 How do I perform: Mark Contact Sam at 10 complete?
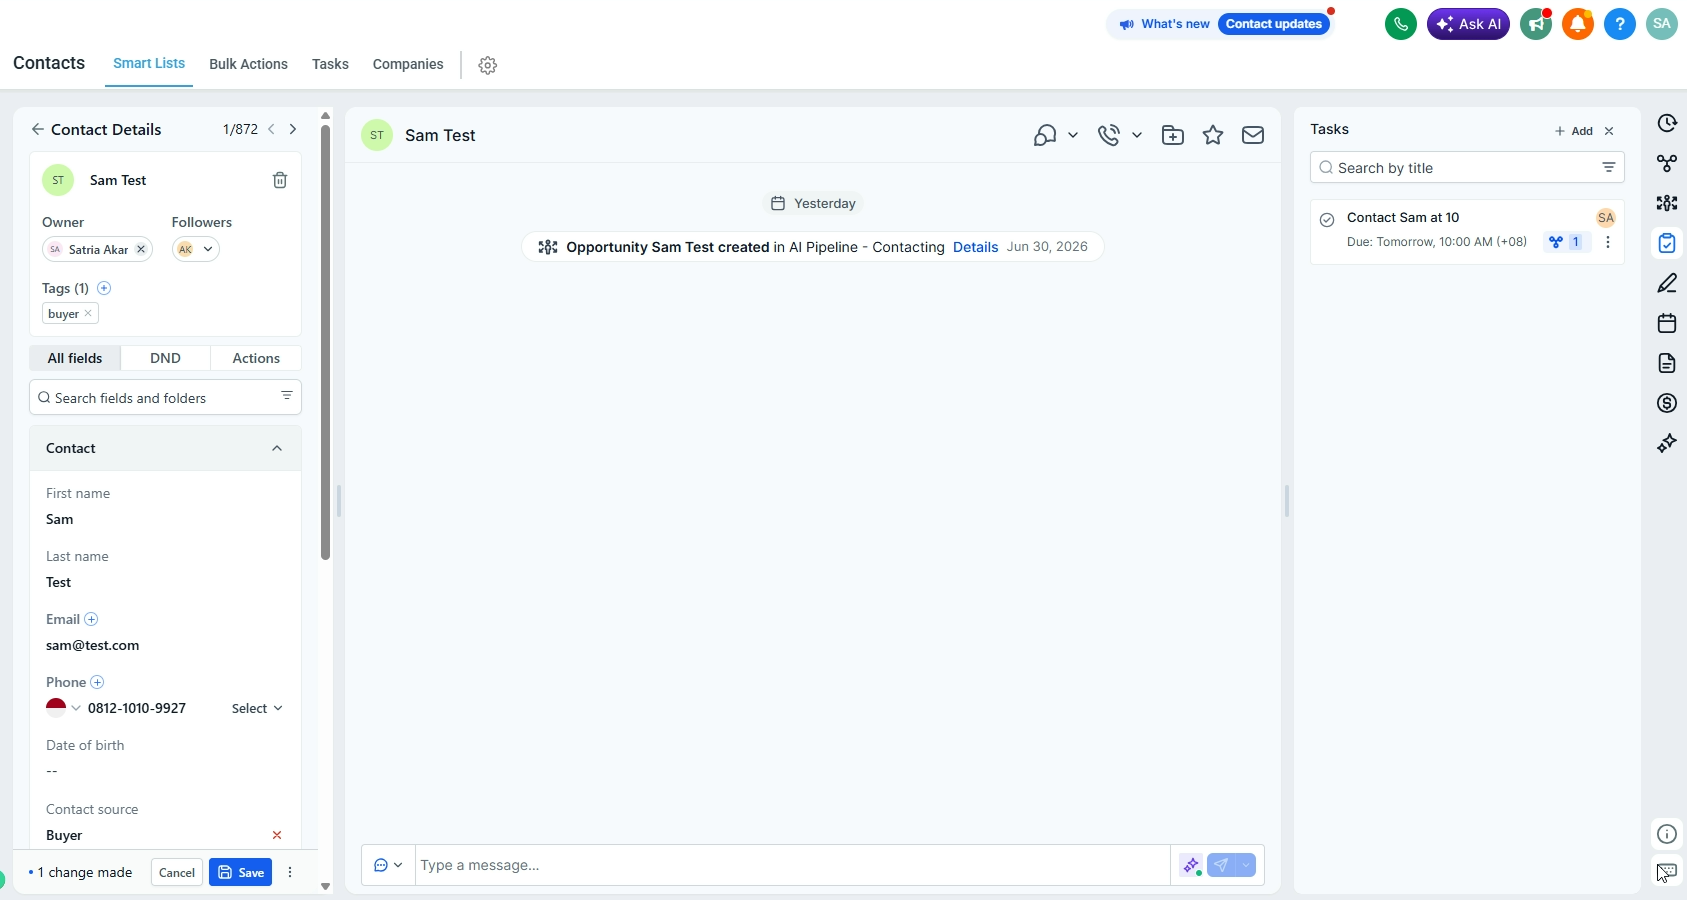(1327, 220)
